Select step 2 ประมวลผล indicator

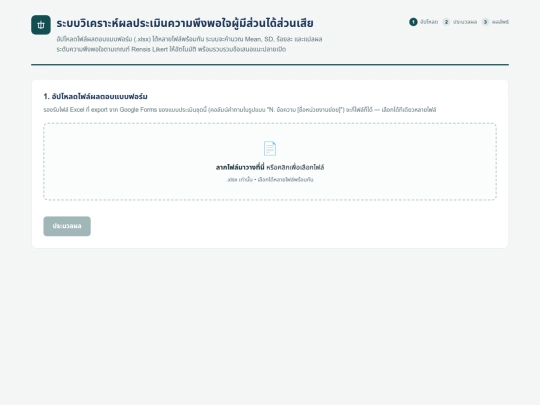[x=459, y=22]
